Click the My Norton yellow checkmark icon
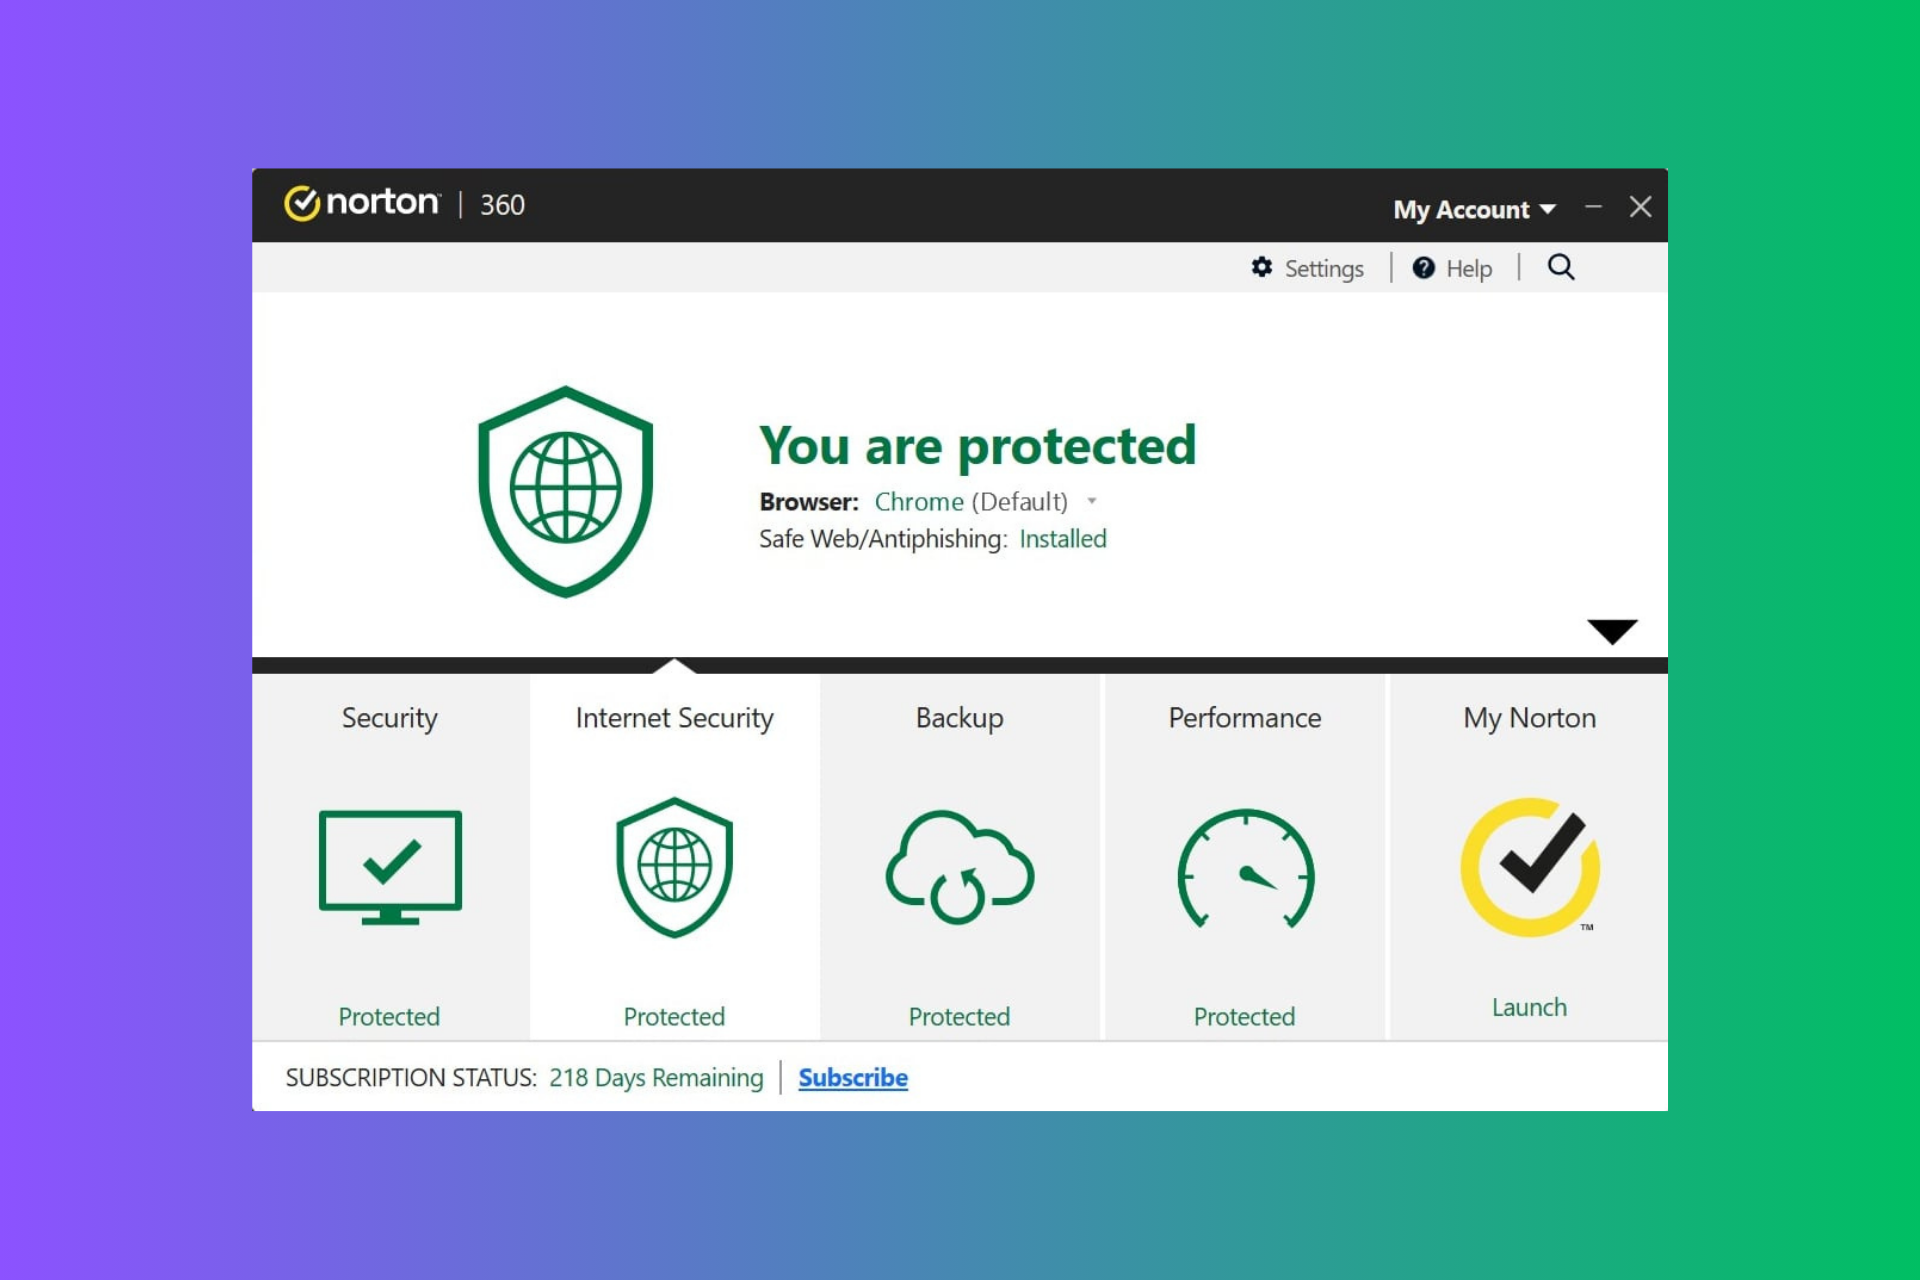This screenshot has width=1920, height=1280. (1530, 867)
